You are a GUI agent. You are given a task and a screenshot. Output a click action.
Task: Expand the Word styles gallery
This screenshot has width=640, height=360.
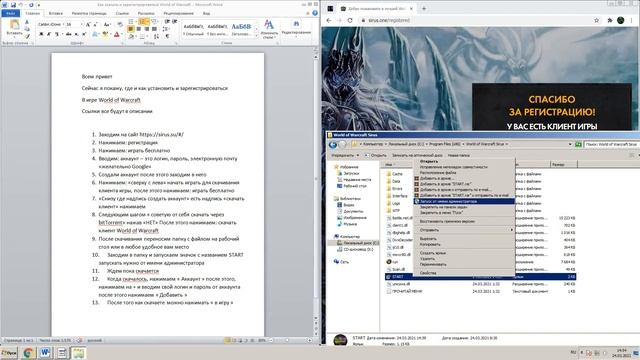[256, 37]
